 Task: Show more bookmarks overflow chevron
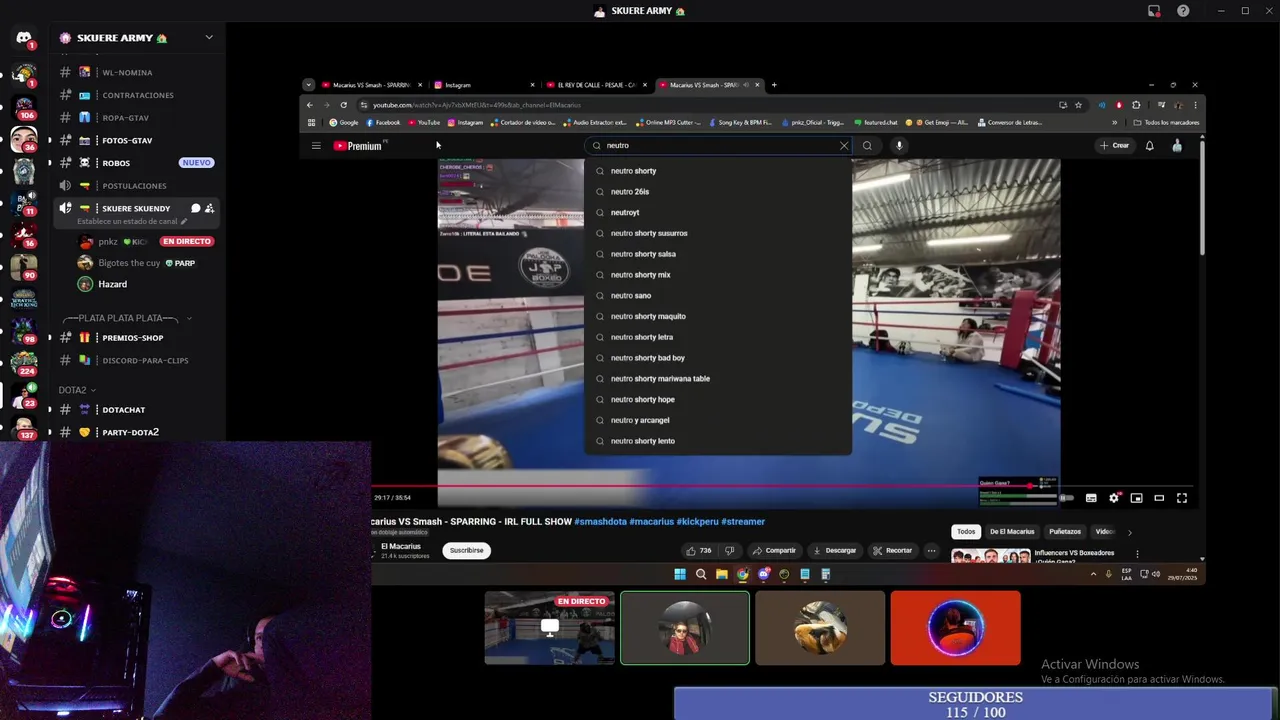click(x=1114, y=122)
